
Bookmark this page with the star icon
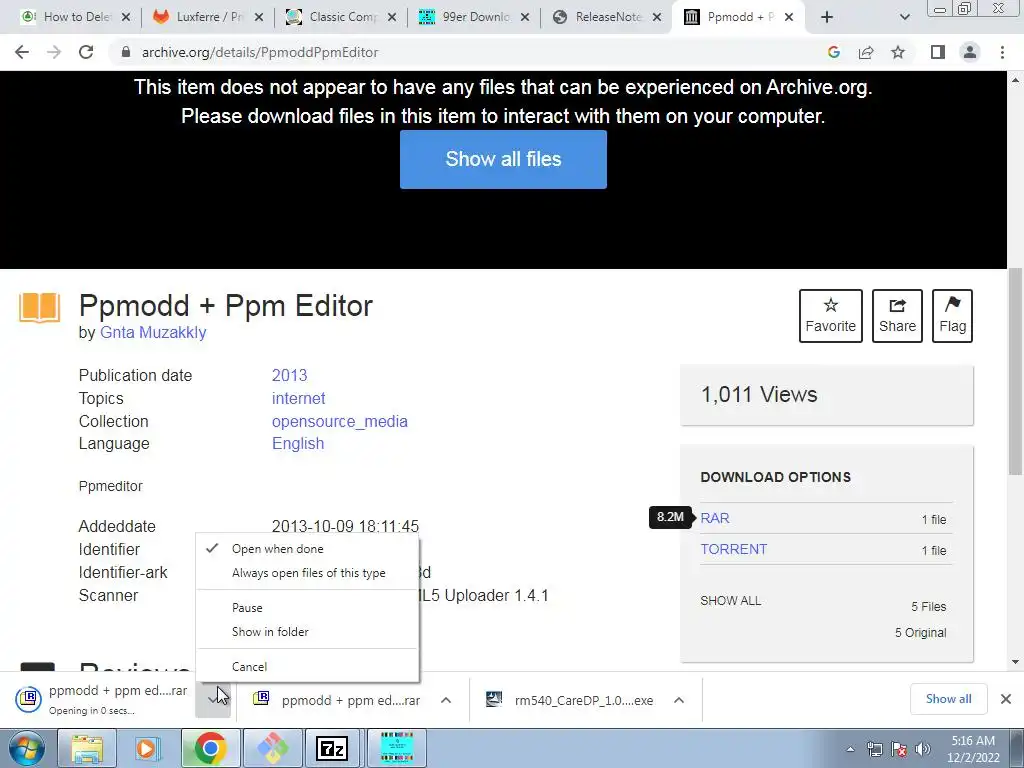click(x=898, y=52)
